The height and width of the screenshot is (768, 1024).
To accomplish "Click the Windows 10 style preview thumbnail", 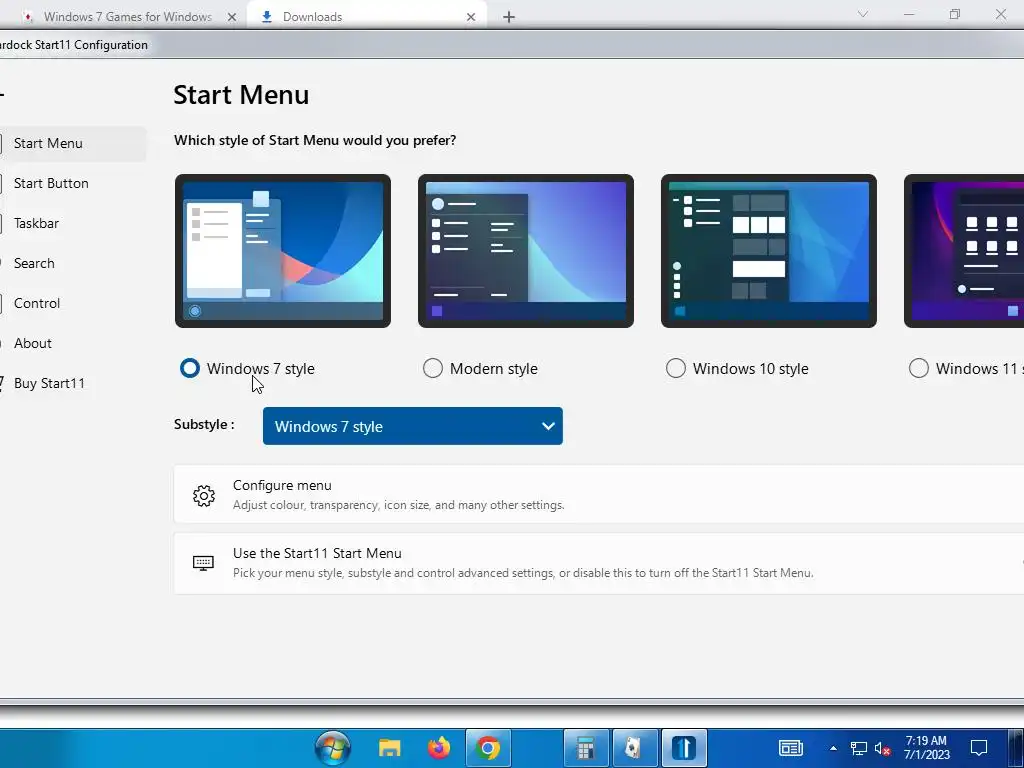I will tap(769, 251).
